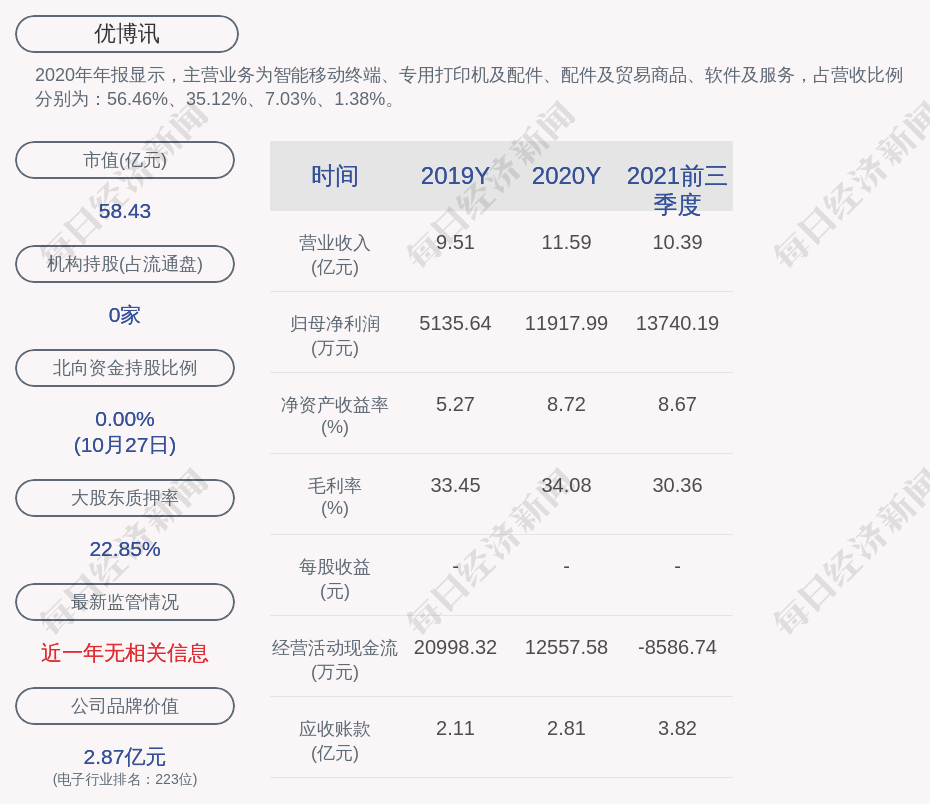Viewport: 930px width, 804px height.
Task: Click the 优博讯 company name pill
Action: [x=126, y=34]
